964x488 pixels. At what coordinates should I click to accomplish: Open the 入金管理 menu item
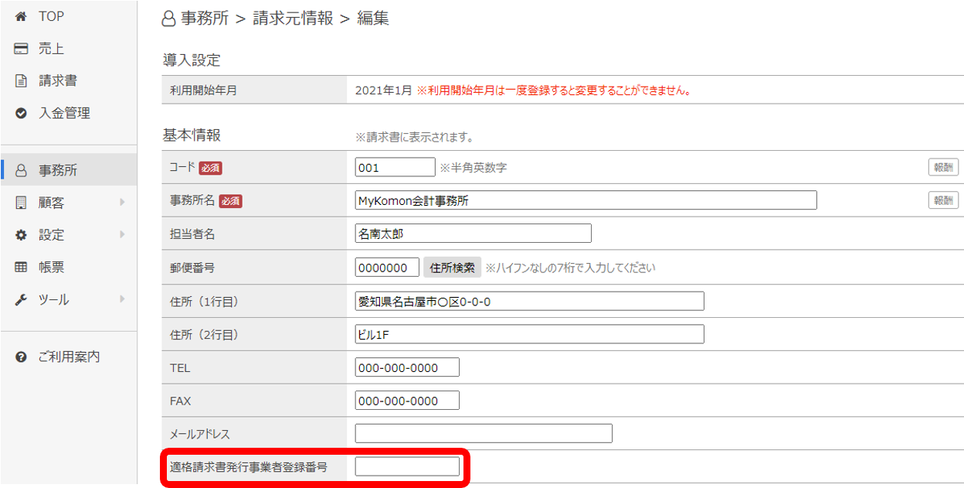(64, 113)
